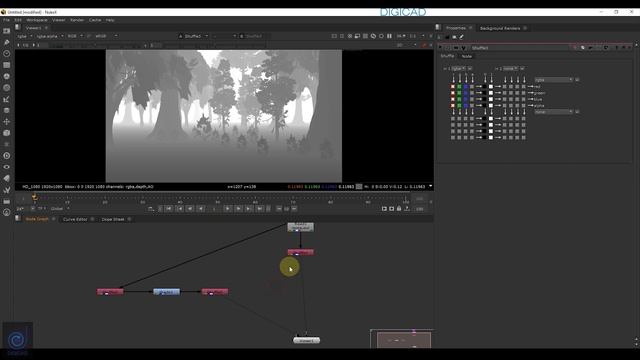The width and height of the screenshot is (640, 360).
Task: Select the Read node at graph top
Action: 300,227
